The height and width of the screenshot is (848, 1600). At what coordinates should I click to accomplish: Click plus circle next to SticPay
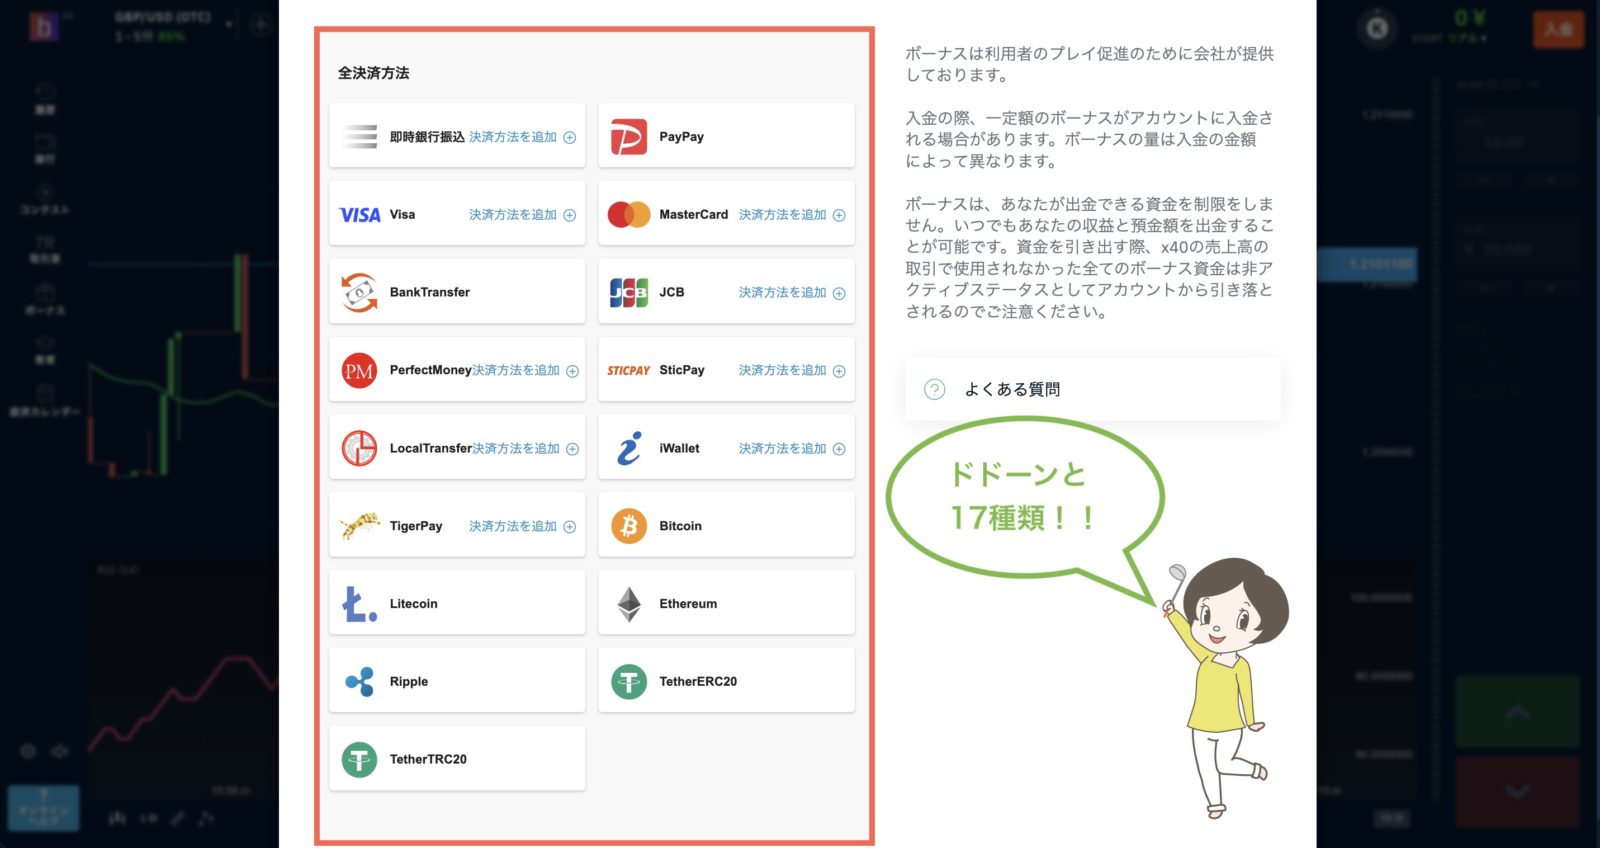point(839,371)
